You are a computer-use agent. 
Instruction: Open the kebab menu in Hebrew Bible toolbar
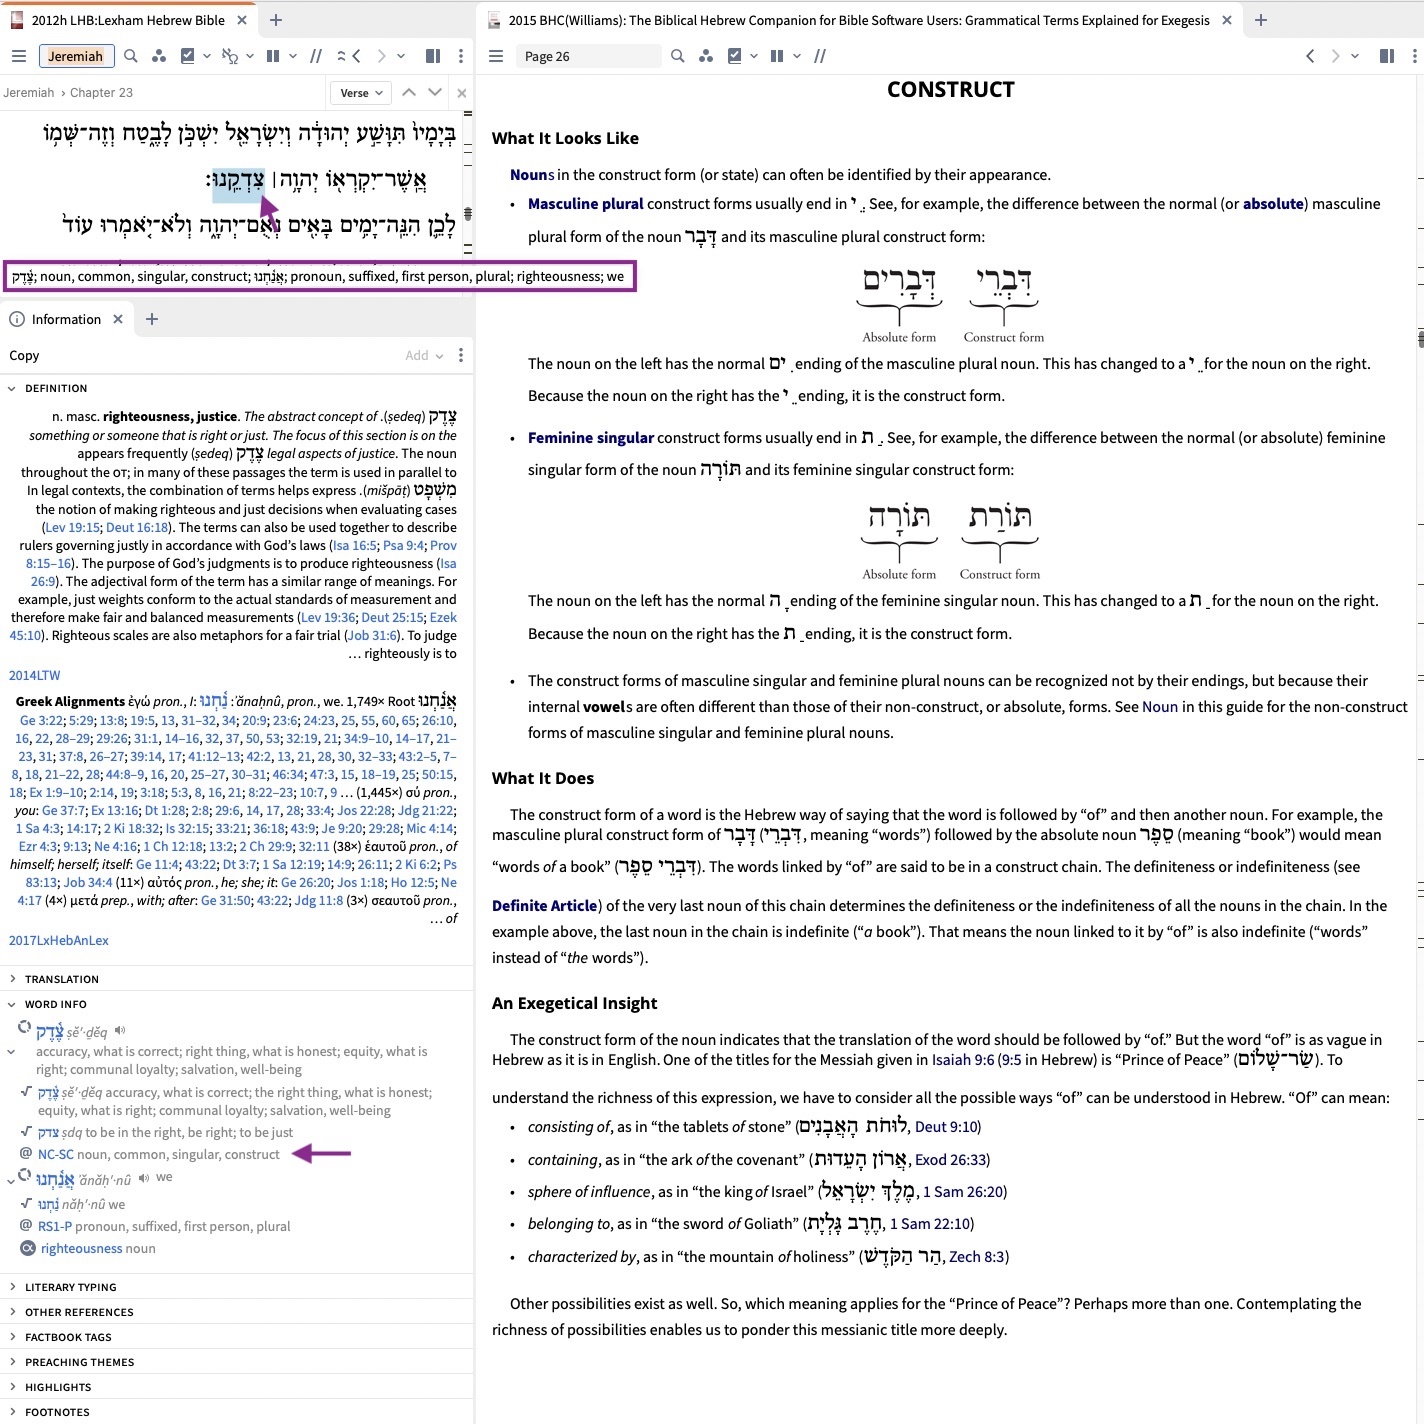(460, 56)
